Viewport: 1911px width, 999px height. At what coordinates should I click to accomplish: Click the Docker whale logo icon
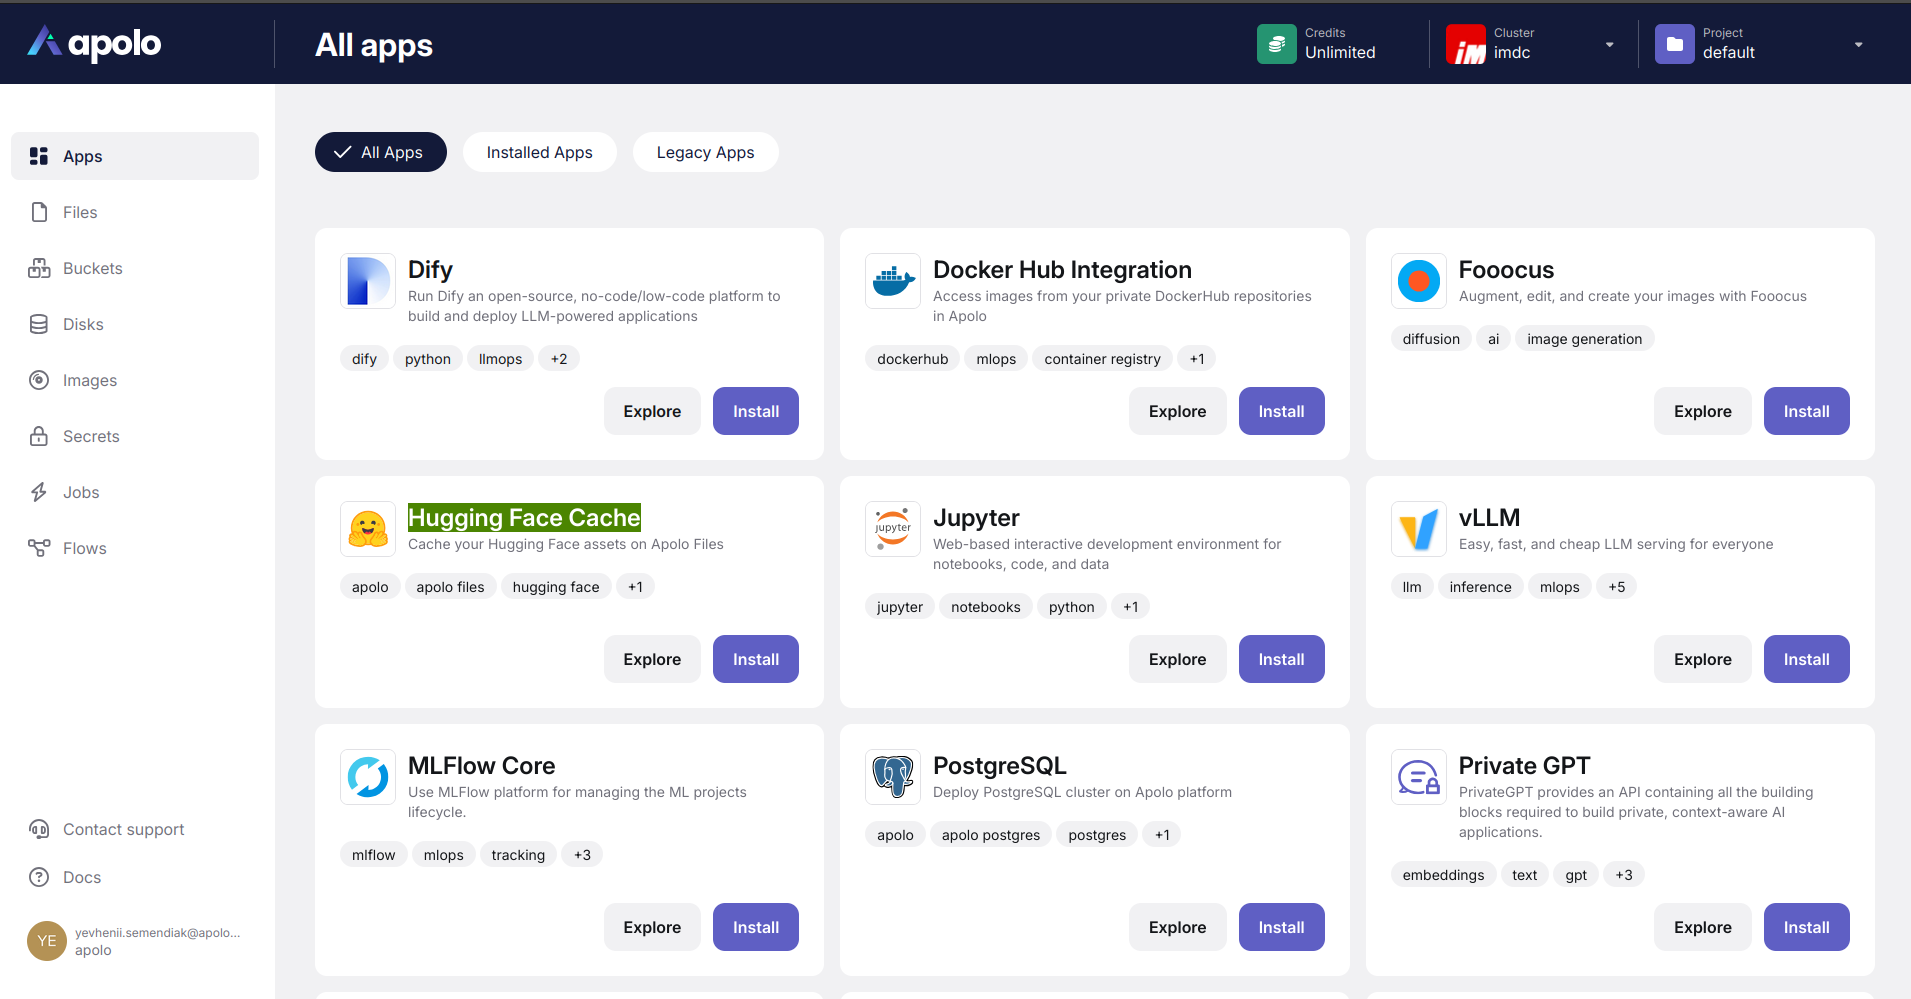point(893,281)
